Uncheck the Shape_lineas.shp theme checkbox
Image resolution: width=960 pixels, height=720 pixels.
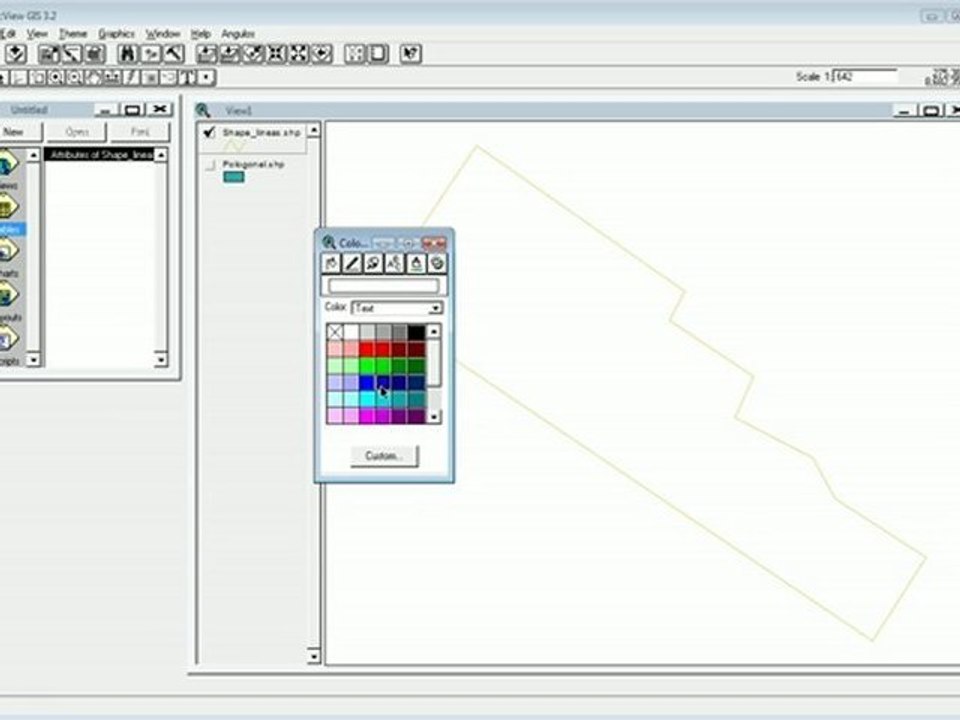point(209,132)
